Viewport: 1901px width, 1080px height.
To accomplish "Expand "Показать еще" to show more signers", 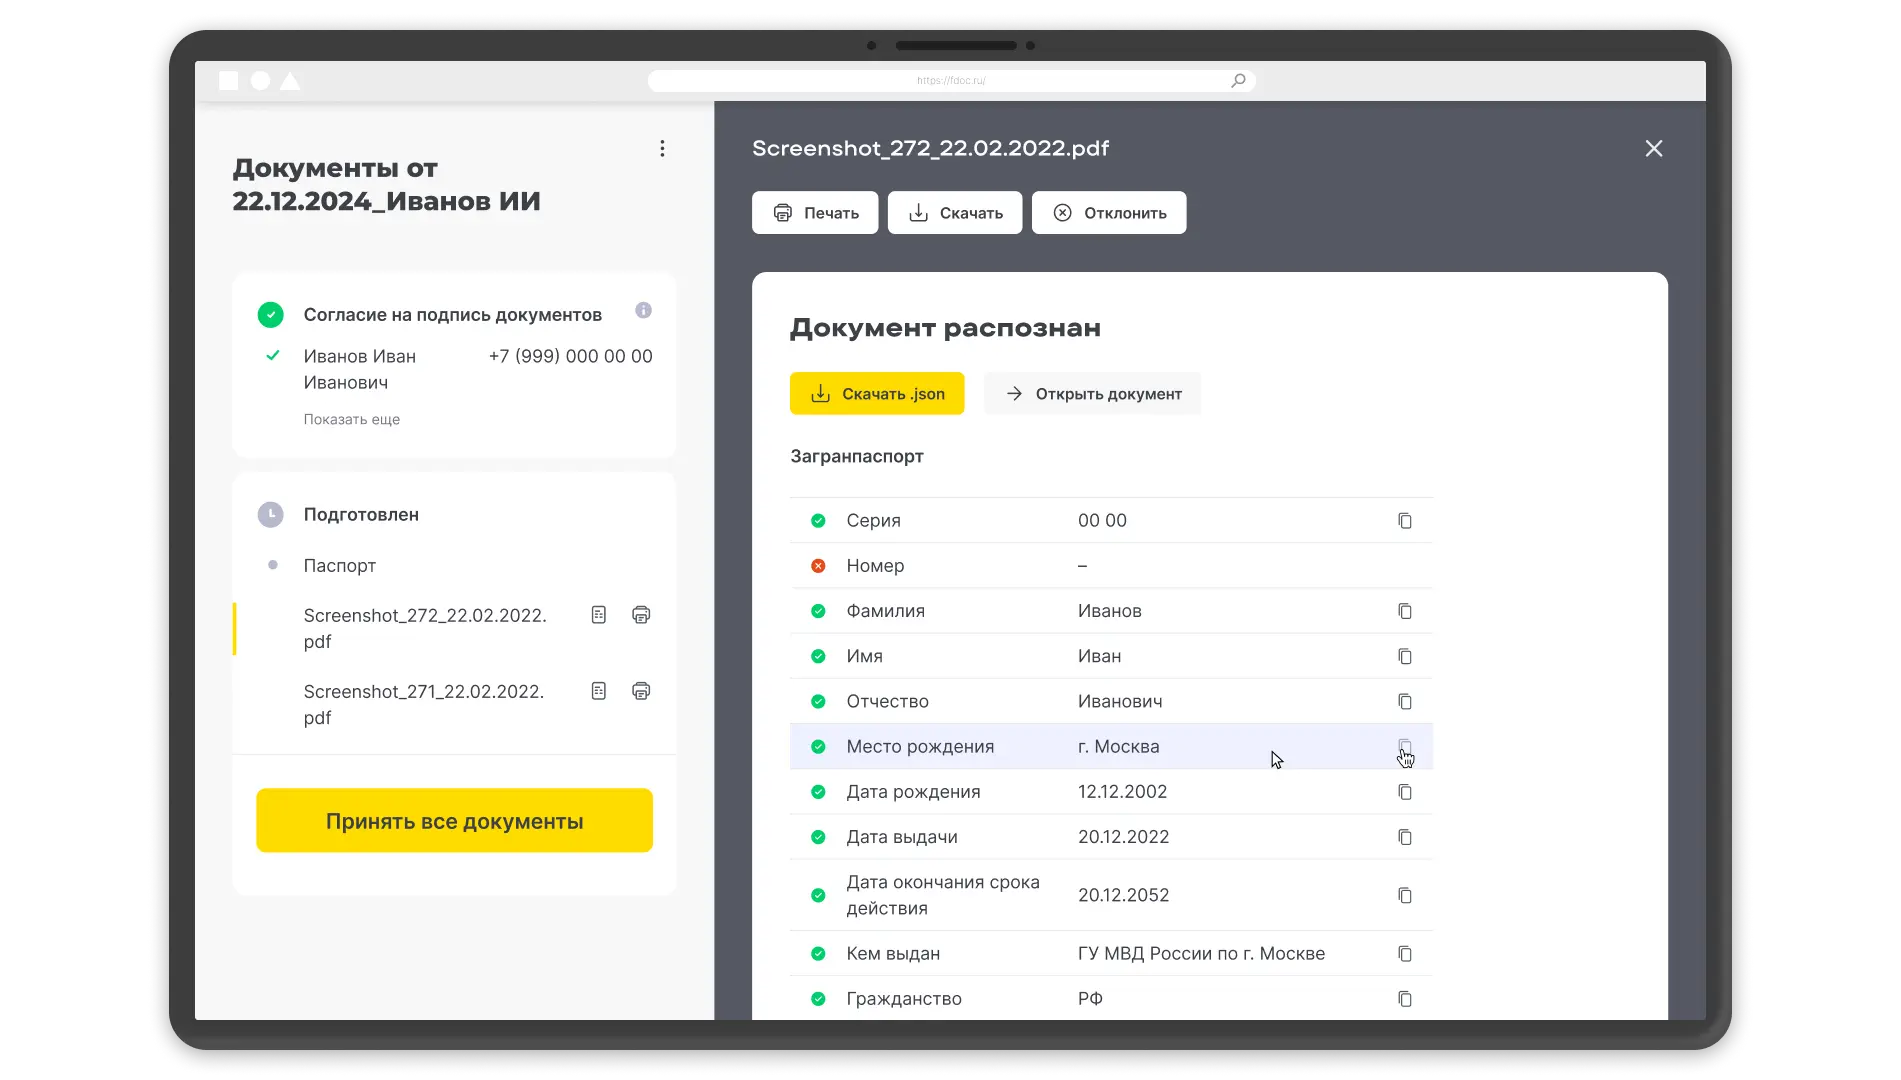I will (352, 419).
